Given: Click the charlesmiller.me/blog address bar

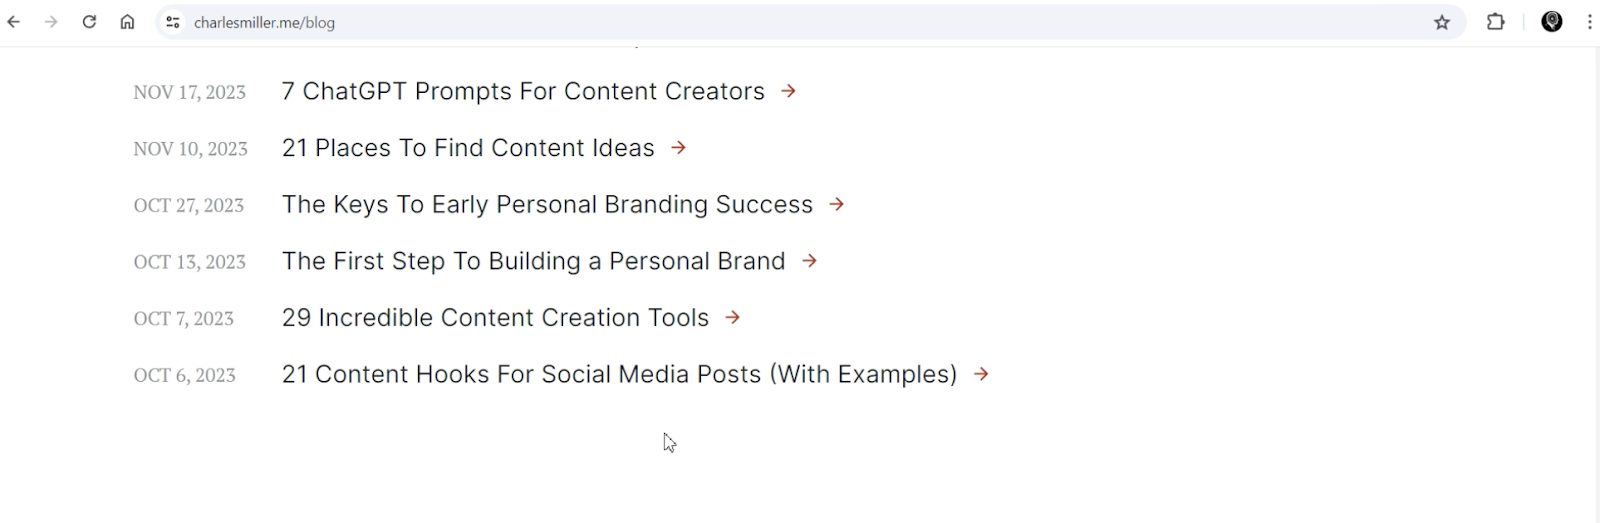Looking at the screenshot, I should point(800,22).
